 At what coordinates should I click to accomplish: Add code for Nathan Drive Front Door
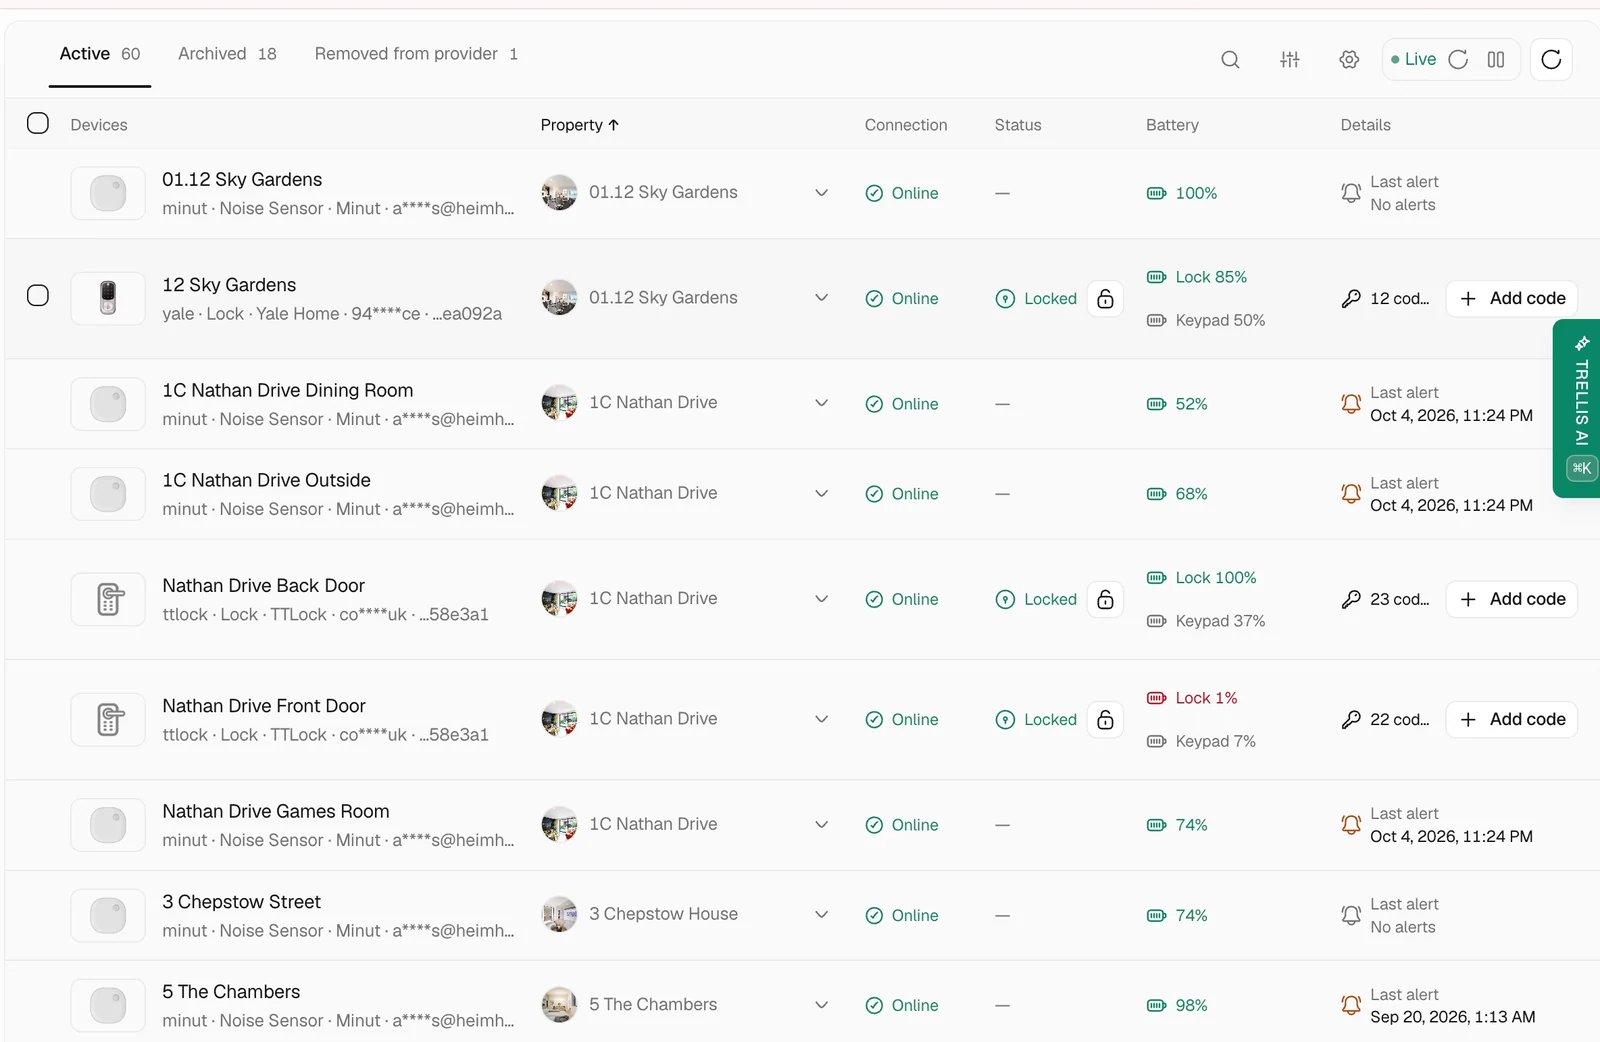(x=1512, y=719)
